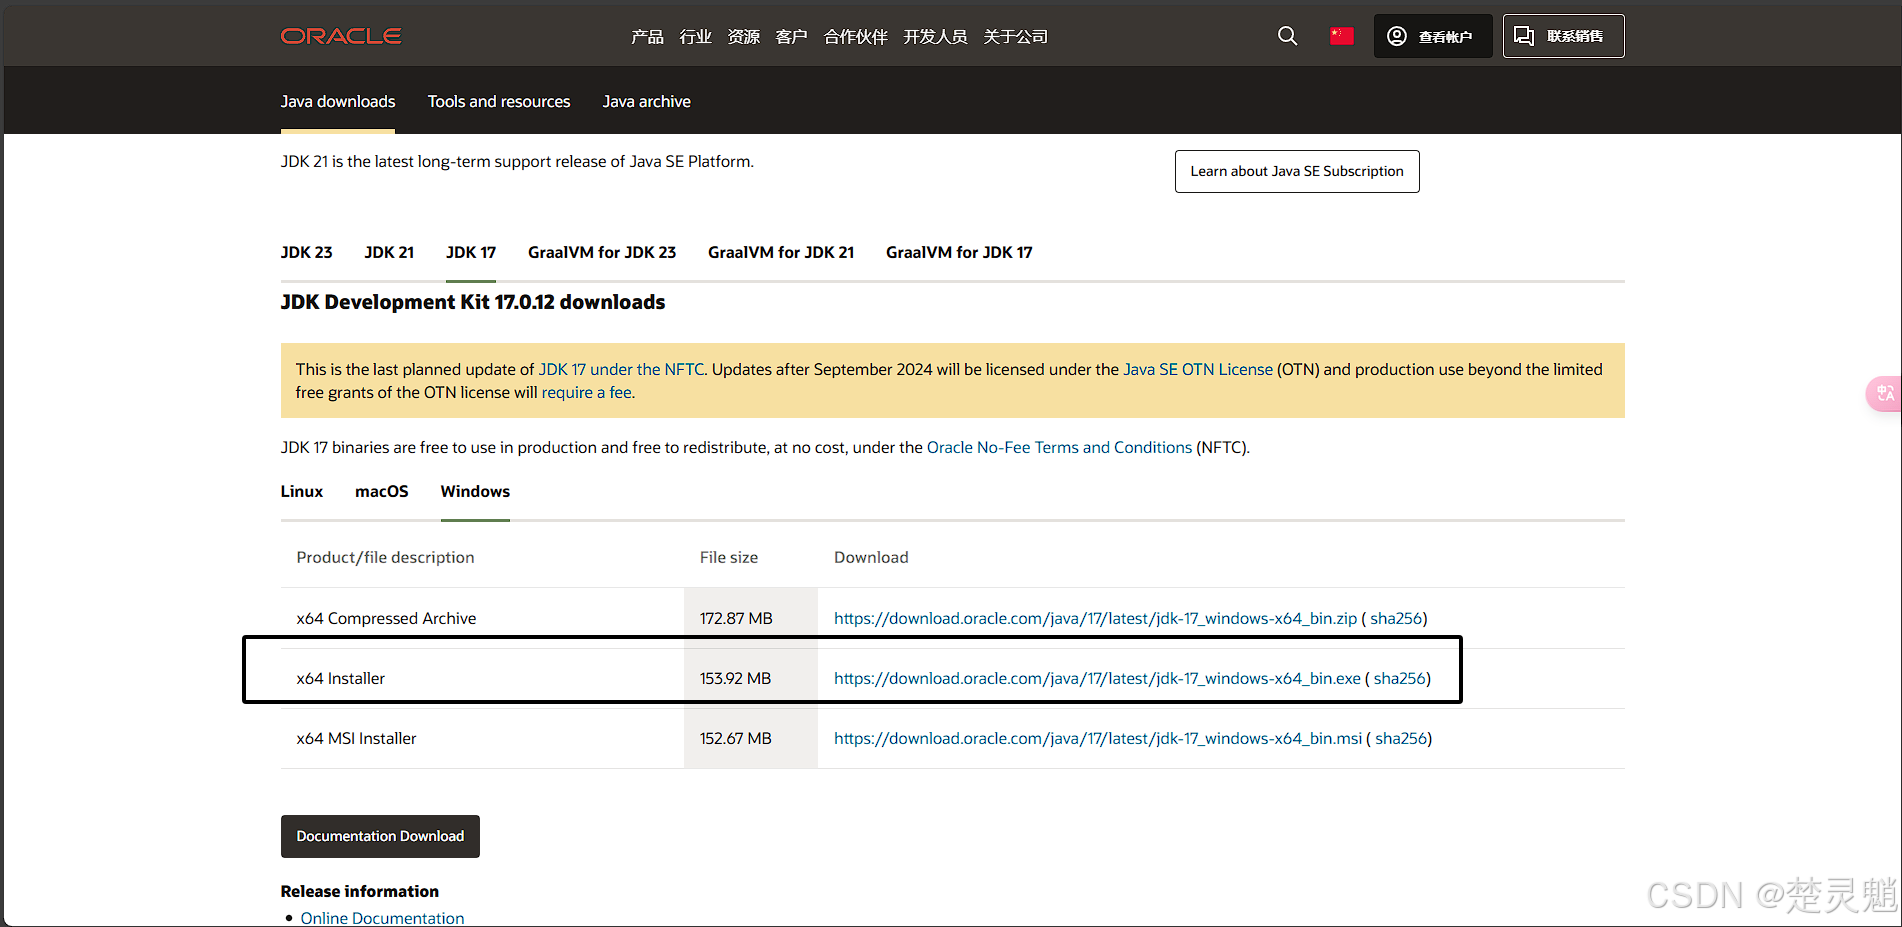Click the Release information heading
1902x927 pixels.
[360, 891]
